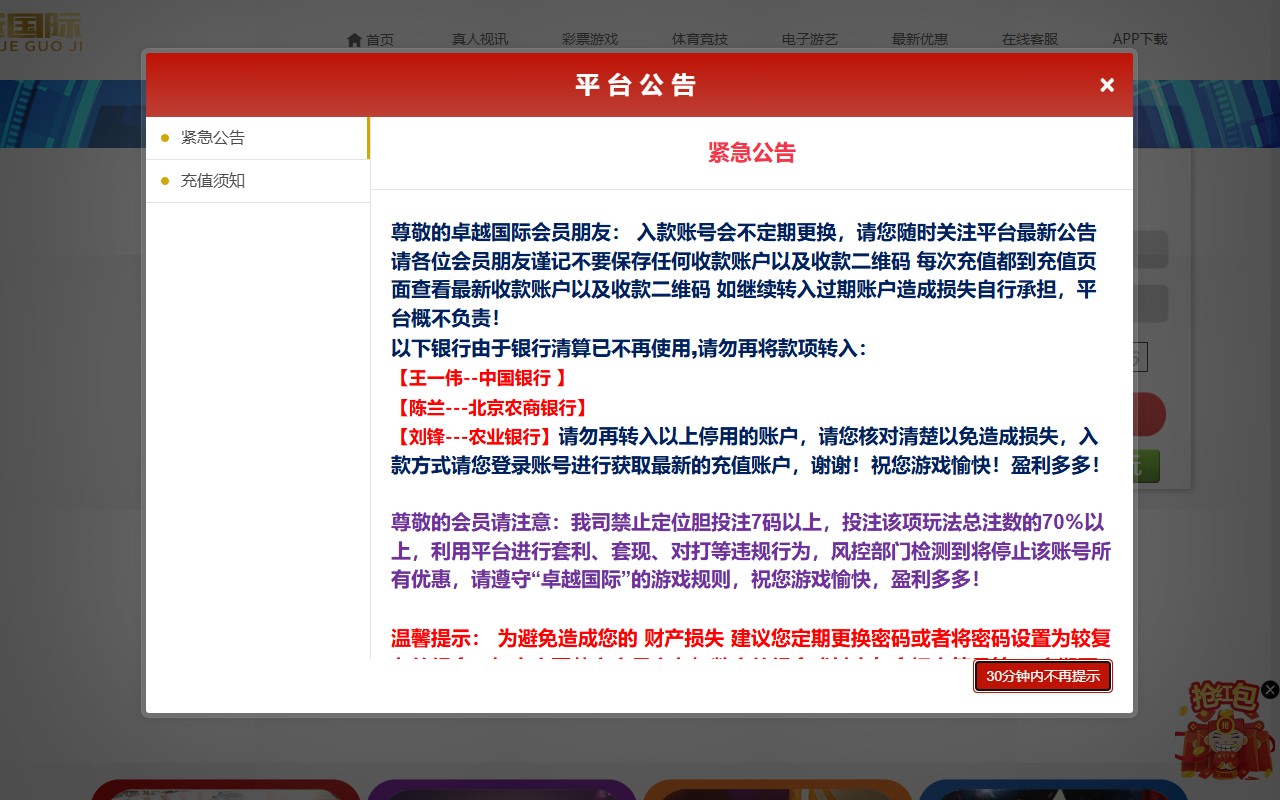The height and width of the screenshot is (800, 1280).
Task: Open the 首页 navigation link
Action: [x=370, y=39]
